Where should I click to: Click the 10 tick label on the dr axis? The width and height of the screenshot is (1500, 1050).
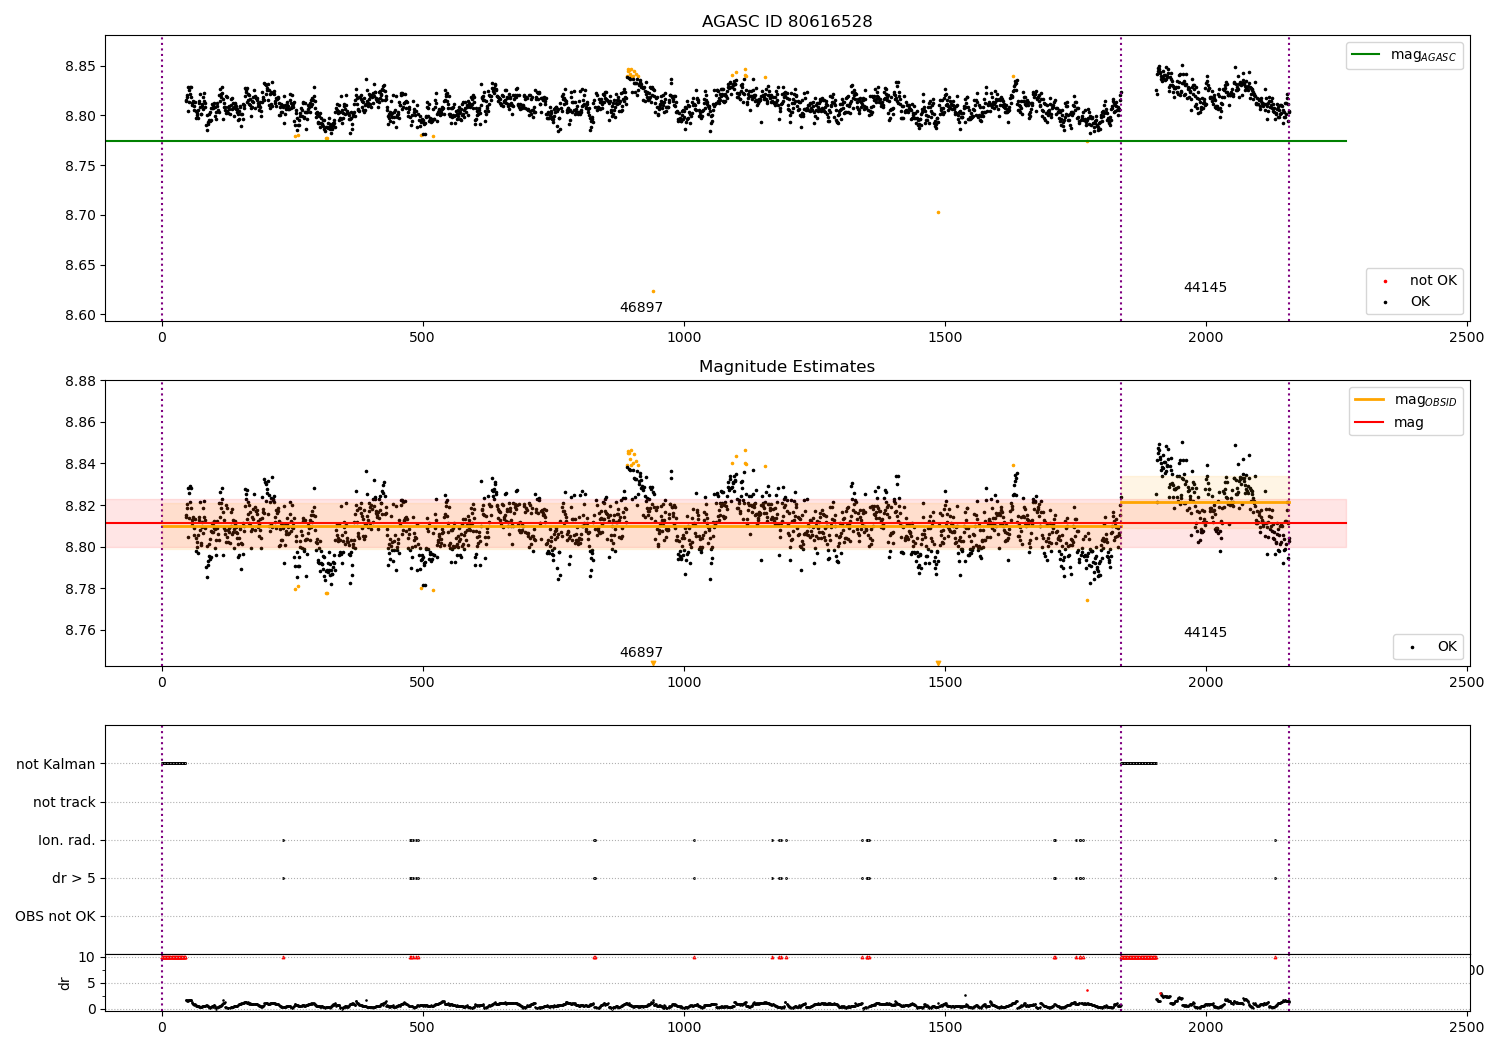pos(87,957)
